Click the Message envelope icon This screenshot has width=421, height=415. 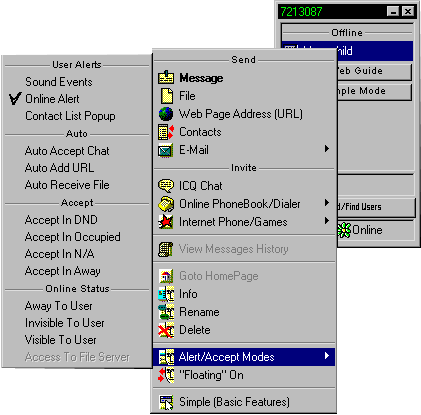166,77
